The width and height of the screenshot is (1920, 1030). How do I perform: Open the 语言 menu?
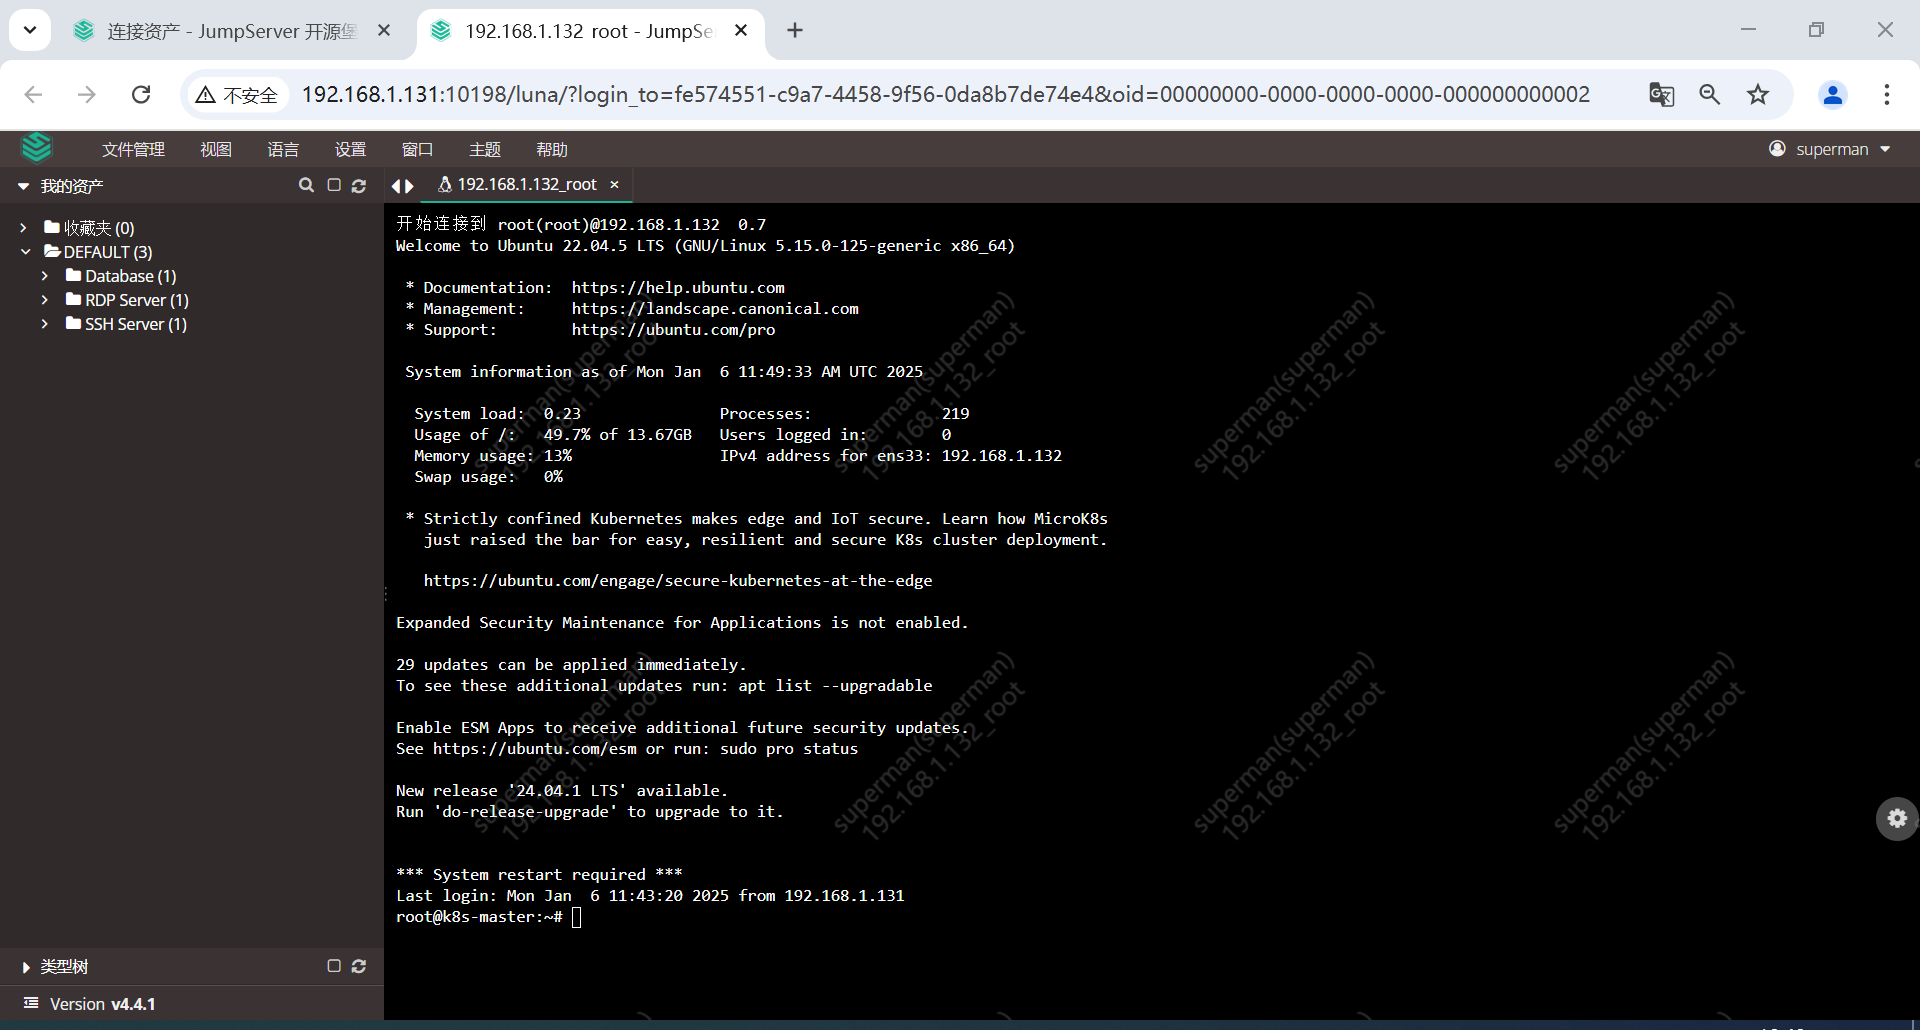(x=283, y=149)
